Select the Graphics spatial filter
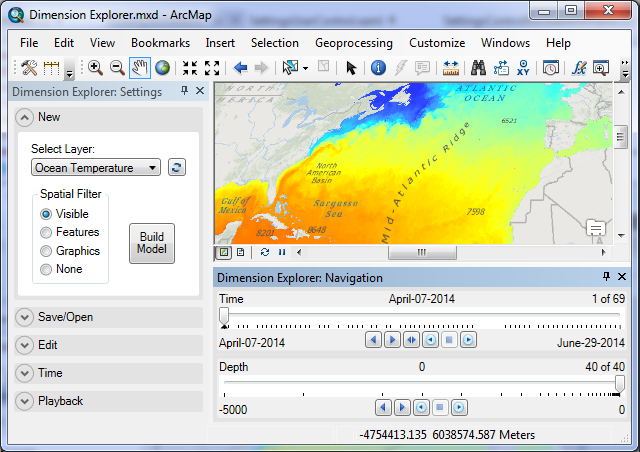Viewport: 640px width, 452px height. (x=46, y=251)
